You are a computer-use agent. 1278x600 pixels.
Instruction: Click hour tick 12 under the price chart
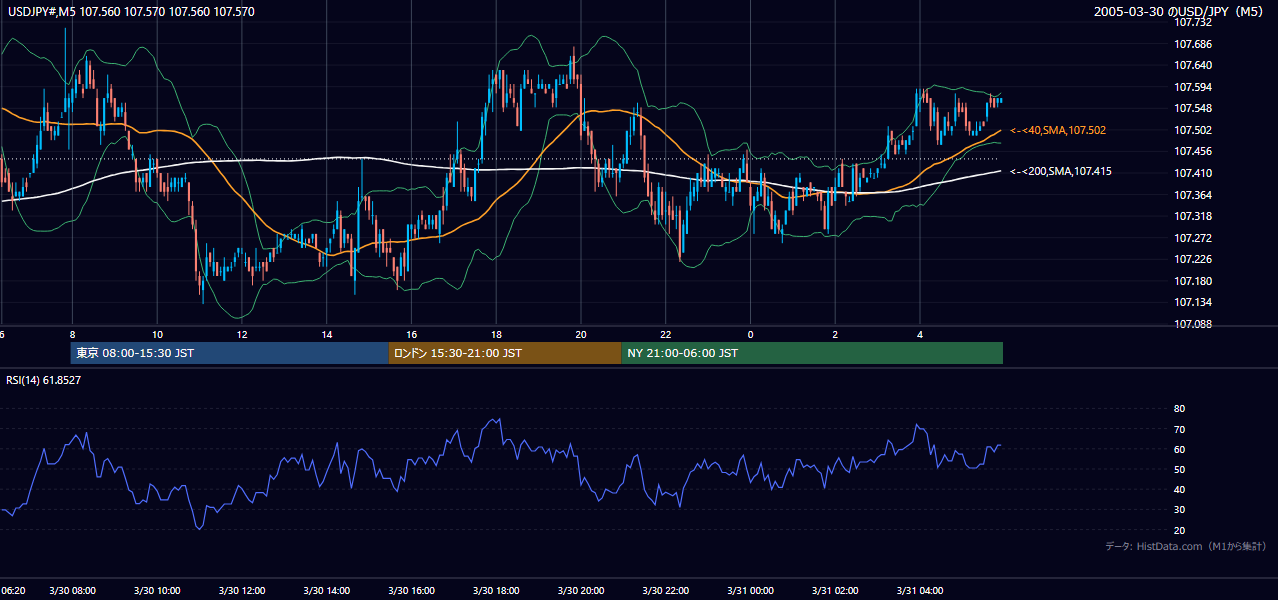(242, 333)
